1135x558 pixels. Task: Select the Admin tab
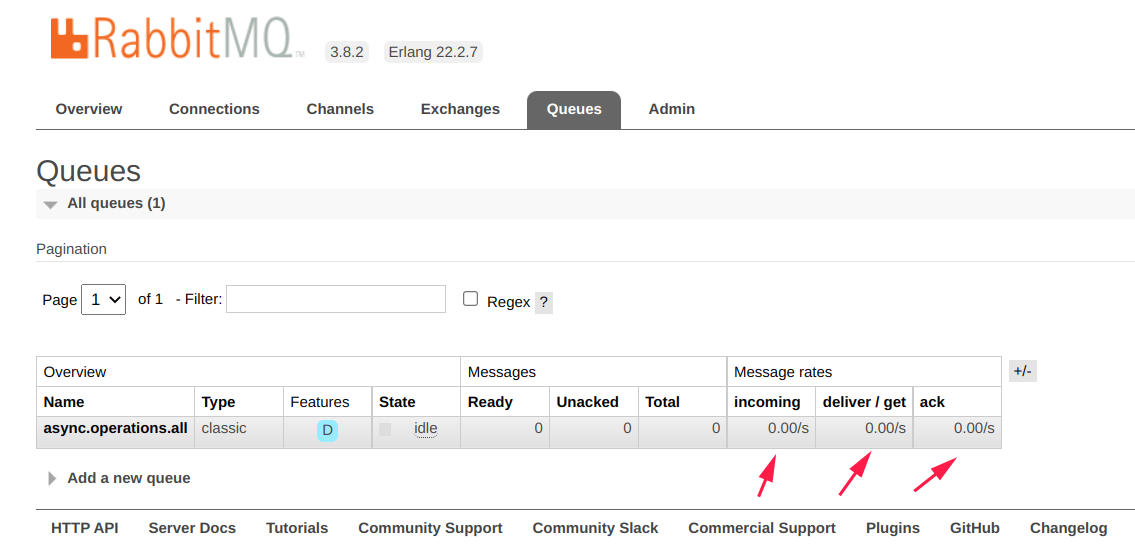671,109
